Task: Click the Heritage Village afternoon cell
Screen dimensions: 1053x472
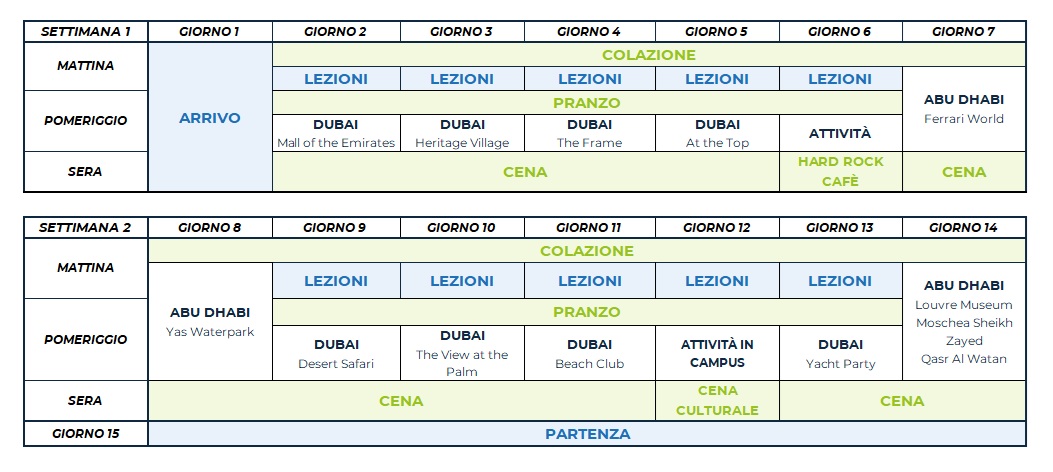Action: tap(462, 133)
